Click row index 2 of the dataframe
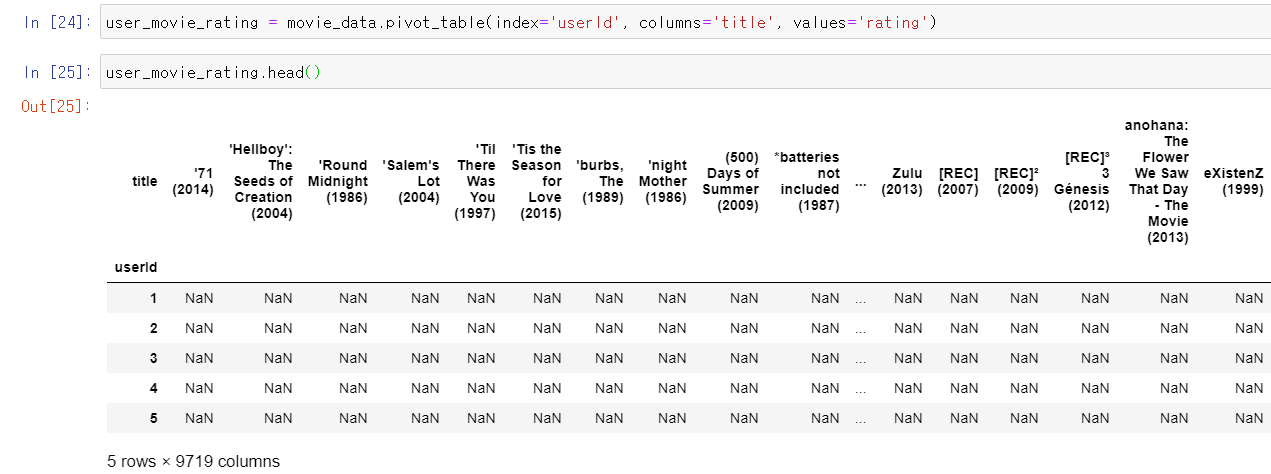The image size is (1271, 474). click(x=154, y=328)
